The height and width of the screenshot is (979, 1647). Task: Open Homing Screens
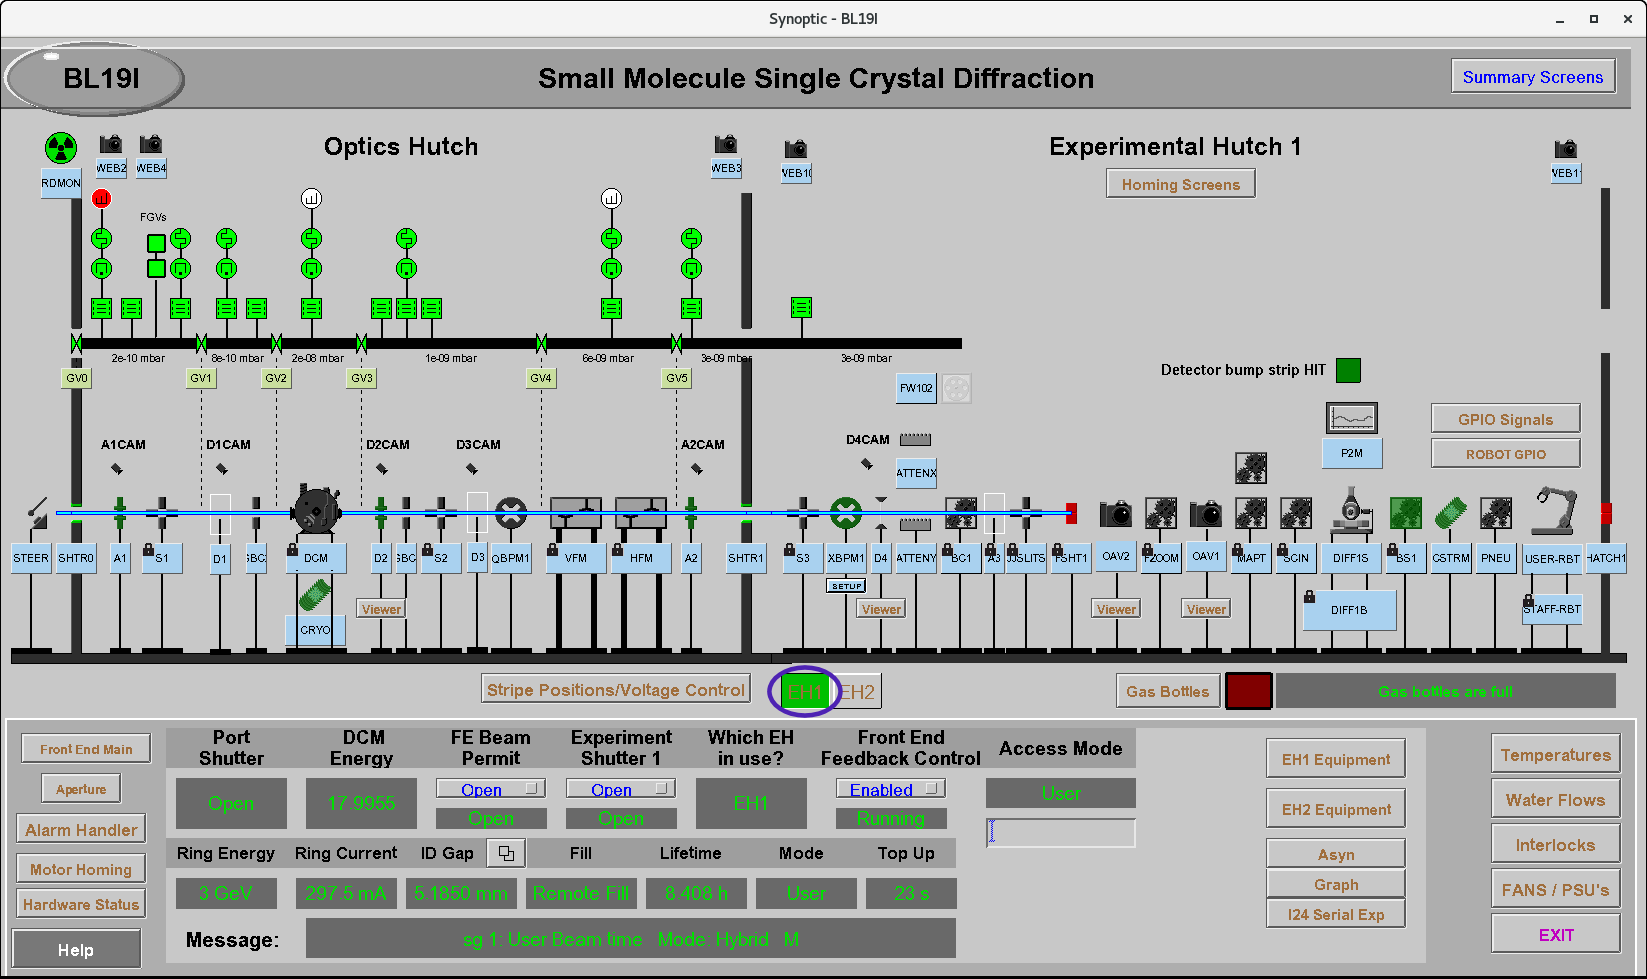click(x=1181, y=184)
